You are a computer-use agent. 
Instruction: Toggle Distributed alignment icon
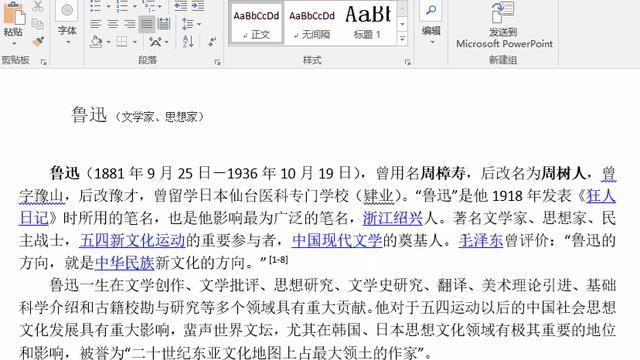point(164,24)
